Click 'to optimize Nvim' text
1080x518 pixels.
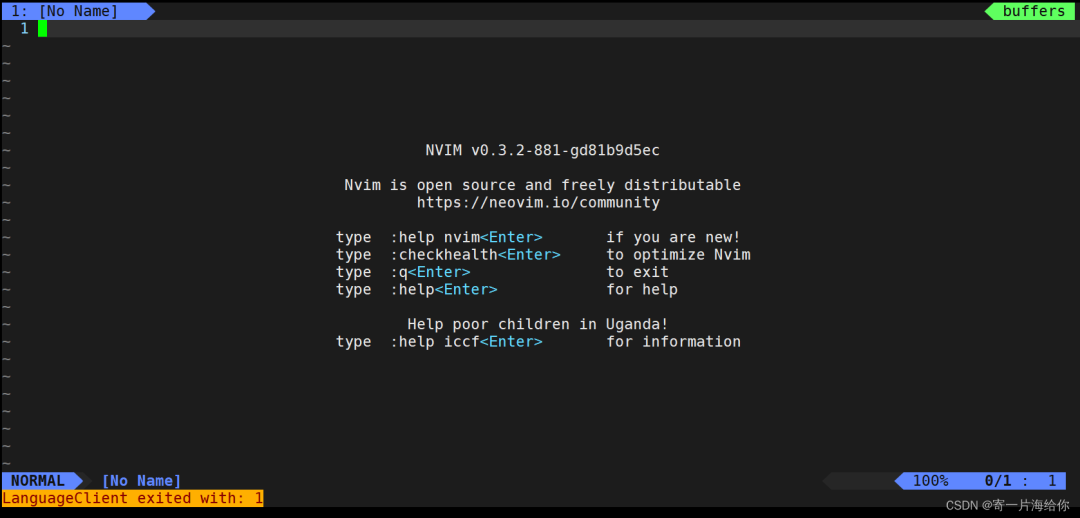(678, 255)
